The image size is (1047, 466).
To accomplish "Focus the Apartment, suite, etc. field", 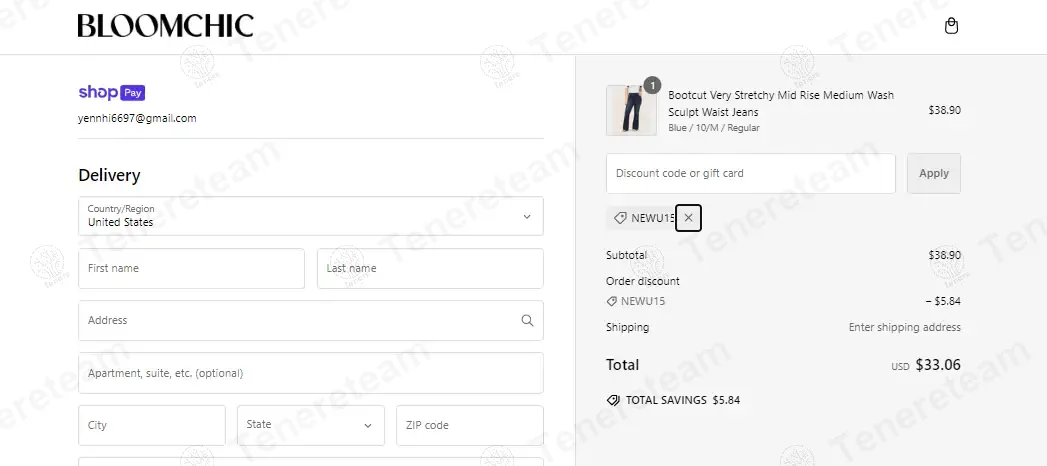I will (310, 373).
